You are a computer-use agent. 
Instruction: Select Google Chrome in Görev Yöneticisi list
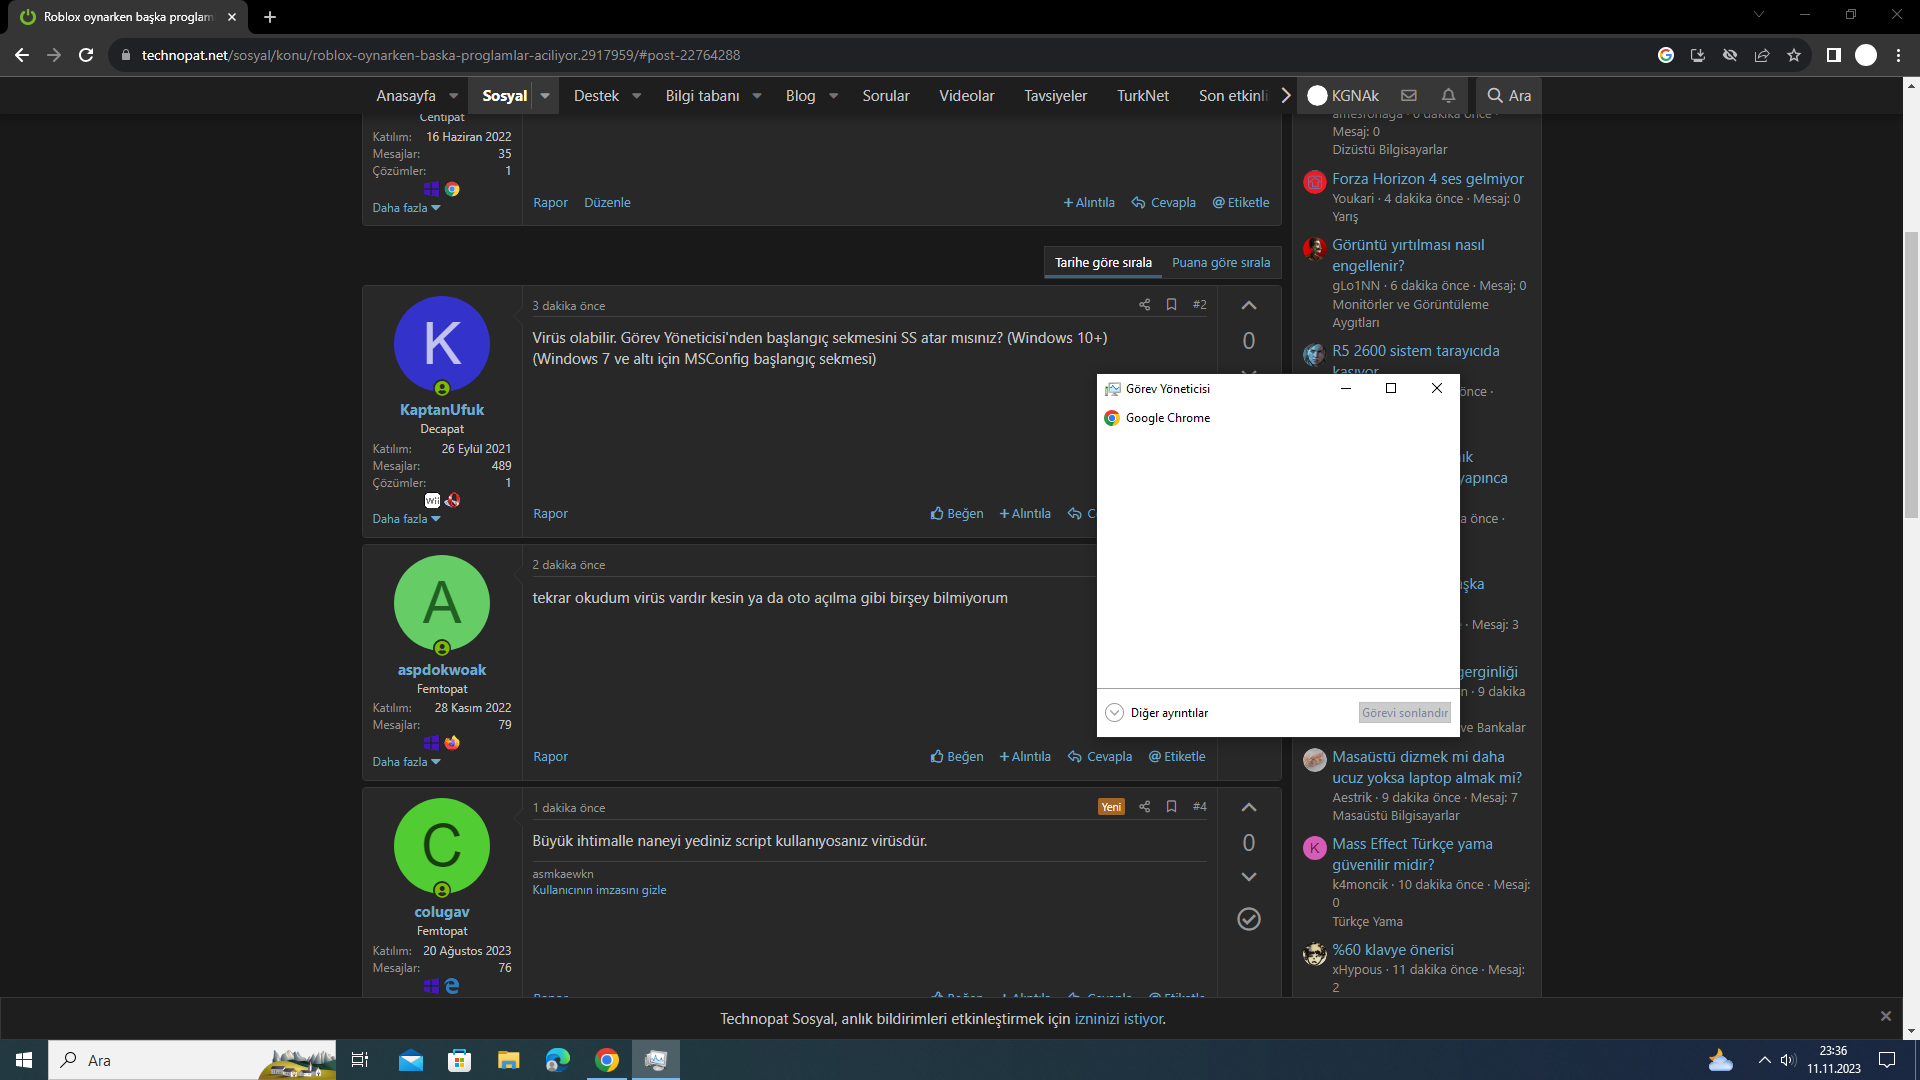click(1167, 418)
